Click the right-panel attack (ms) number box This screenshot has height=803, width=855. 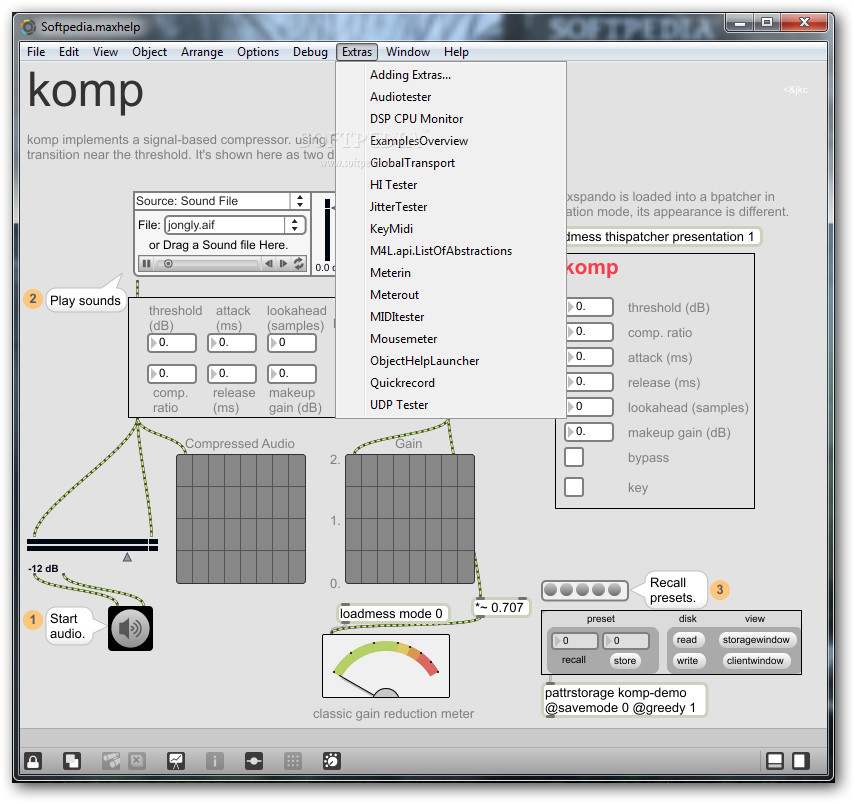click(x=589, y=357)
